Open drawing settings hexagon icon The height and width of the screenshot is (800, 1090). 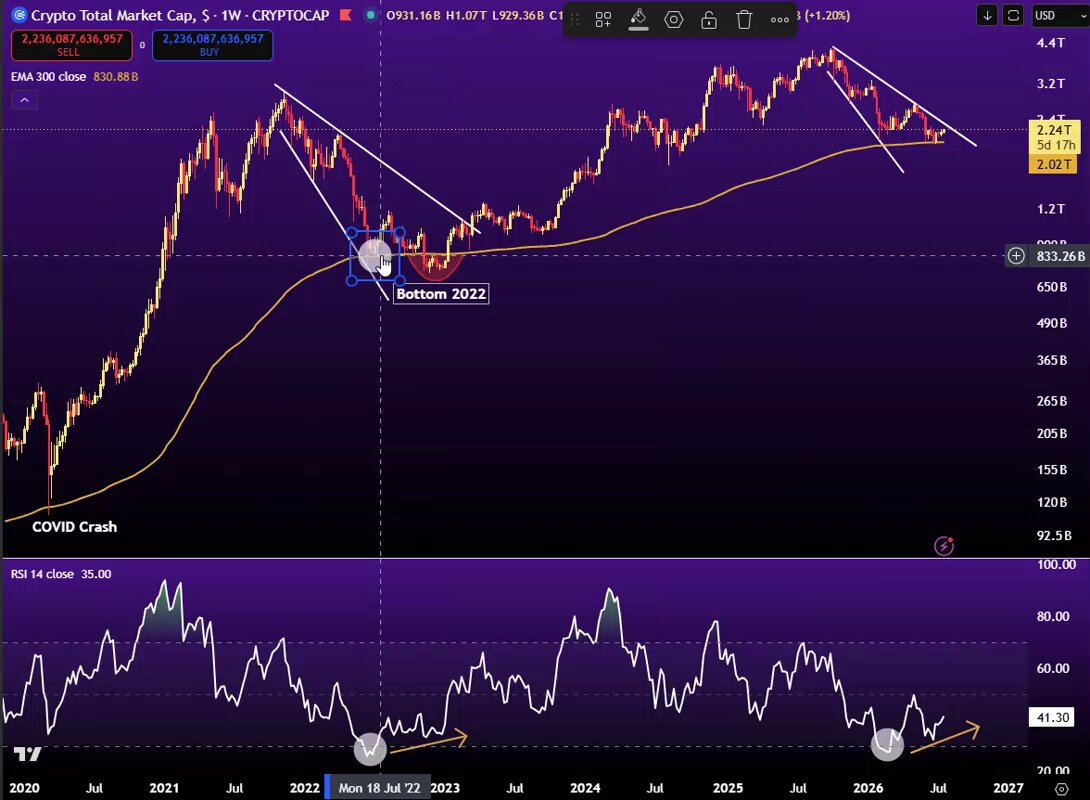click(x=674, y=19)
